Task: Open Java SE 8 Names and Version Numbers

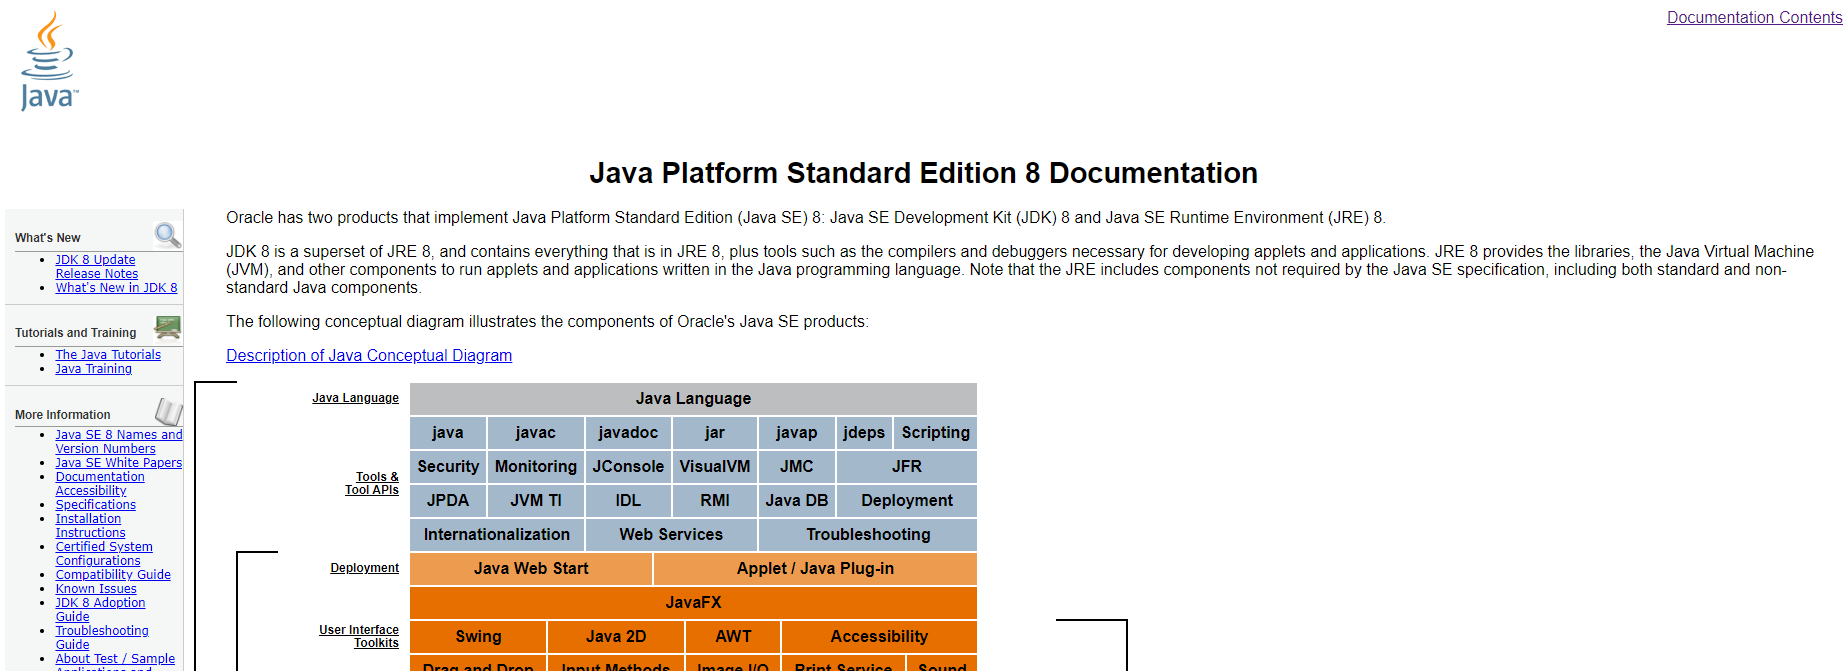Action: (x=119, y=441)
